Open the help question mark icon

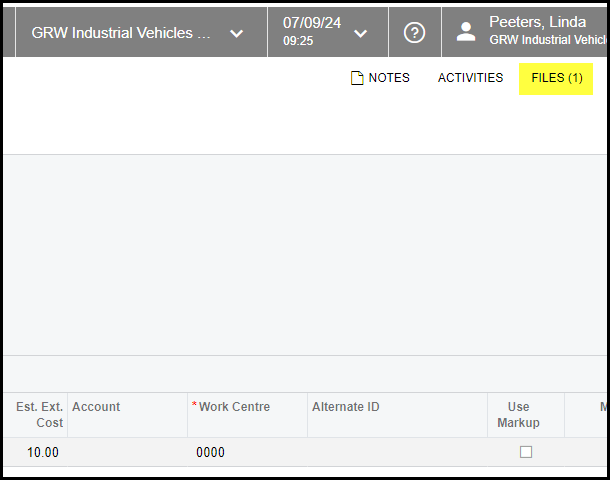coord(414,33)
